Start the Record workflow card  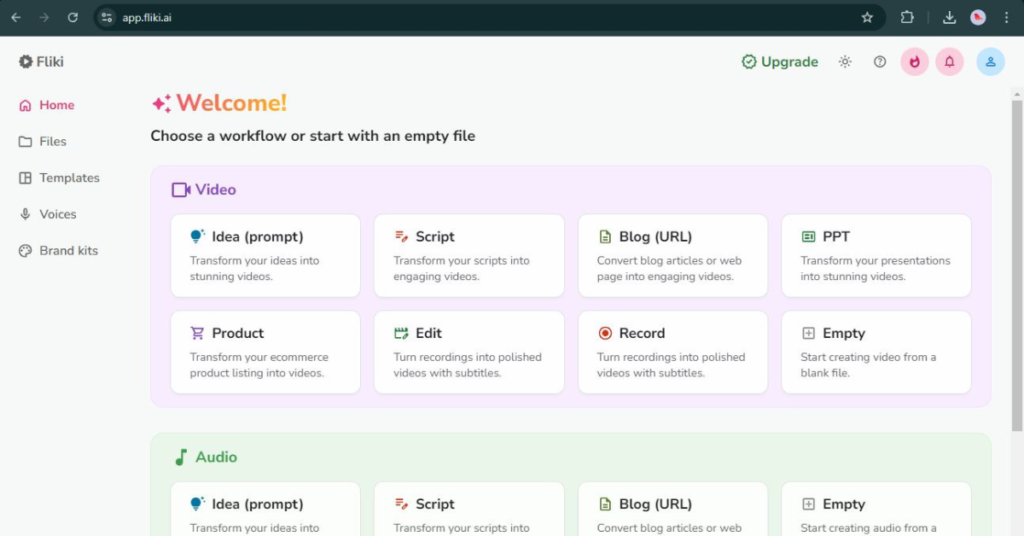[x=673, y=353]
